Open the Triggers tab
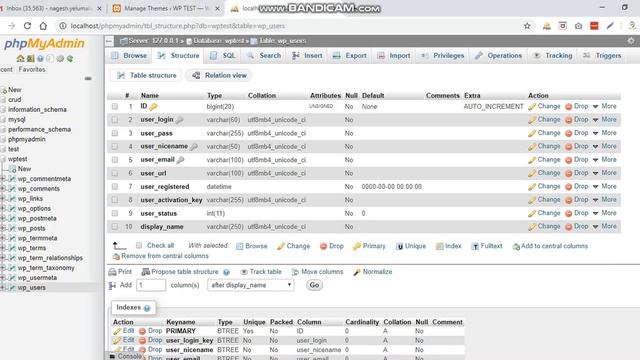The image size is (640, 360). 602,56
